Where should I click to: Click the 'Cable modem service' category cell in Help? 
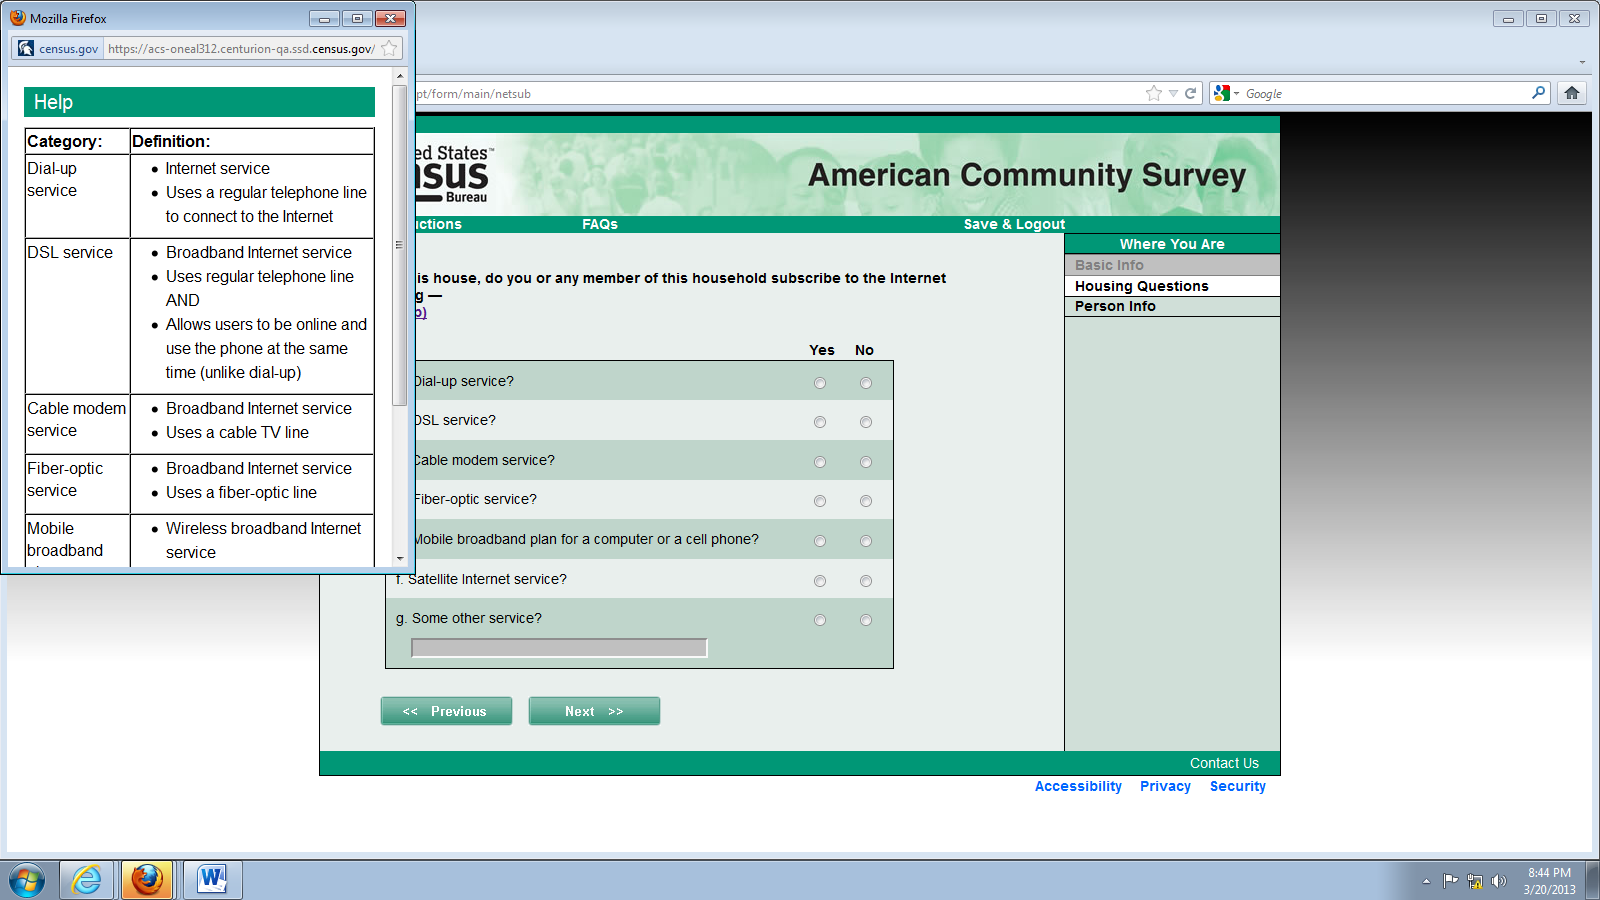pyautogui.click(x=78, y=423)
